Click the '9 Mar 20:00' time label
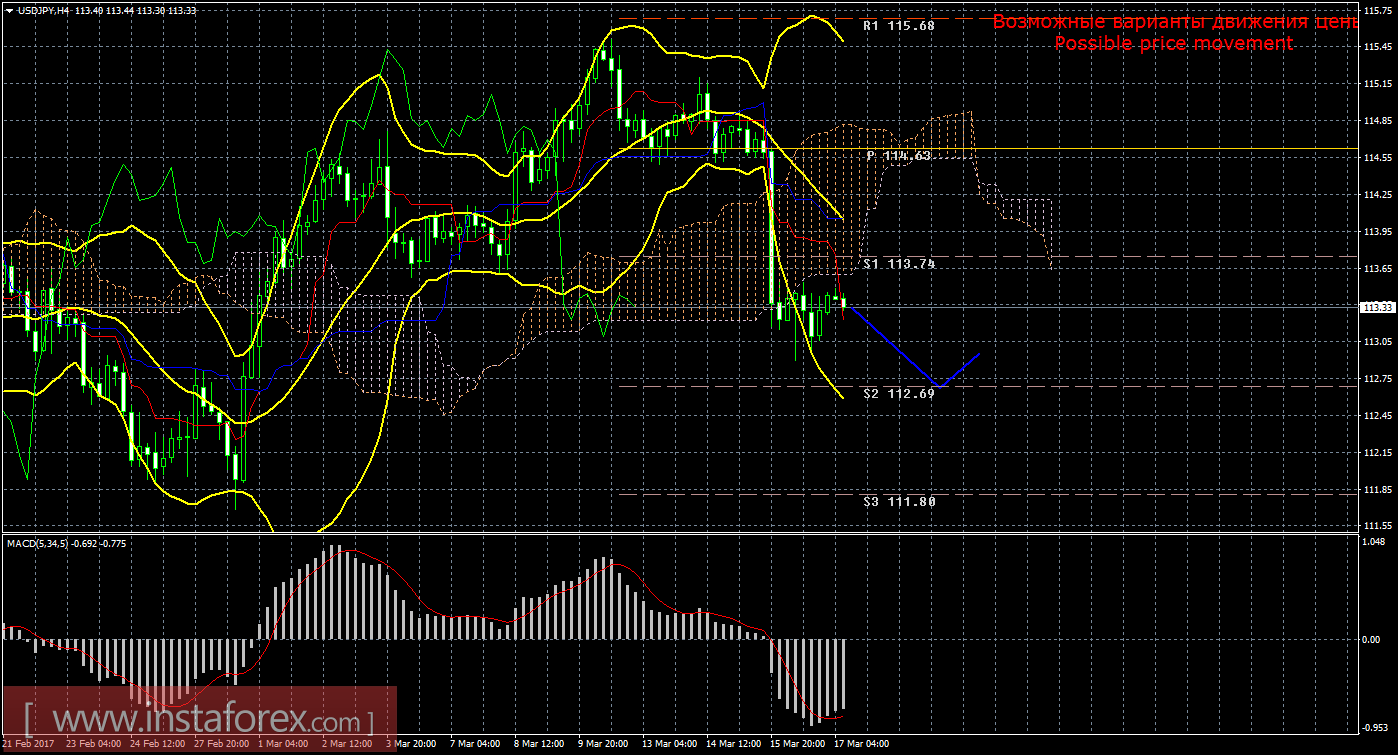Screen dimensions: 1398x755 (x=602, y=745)
